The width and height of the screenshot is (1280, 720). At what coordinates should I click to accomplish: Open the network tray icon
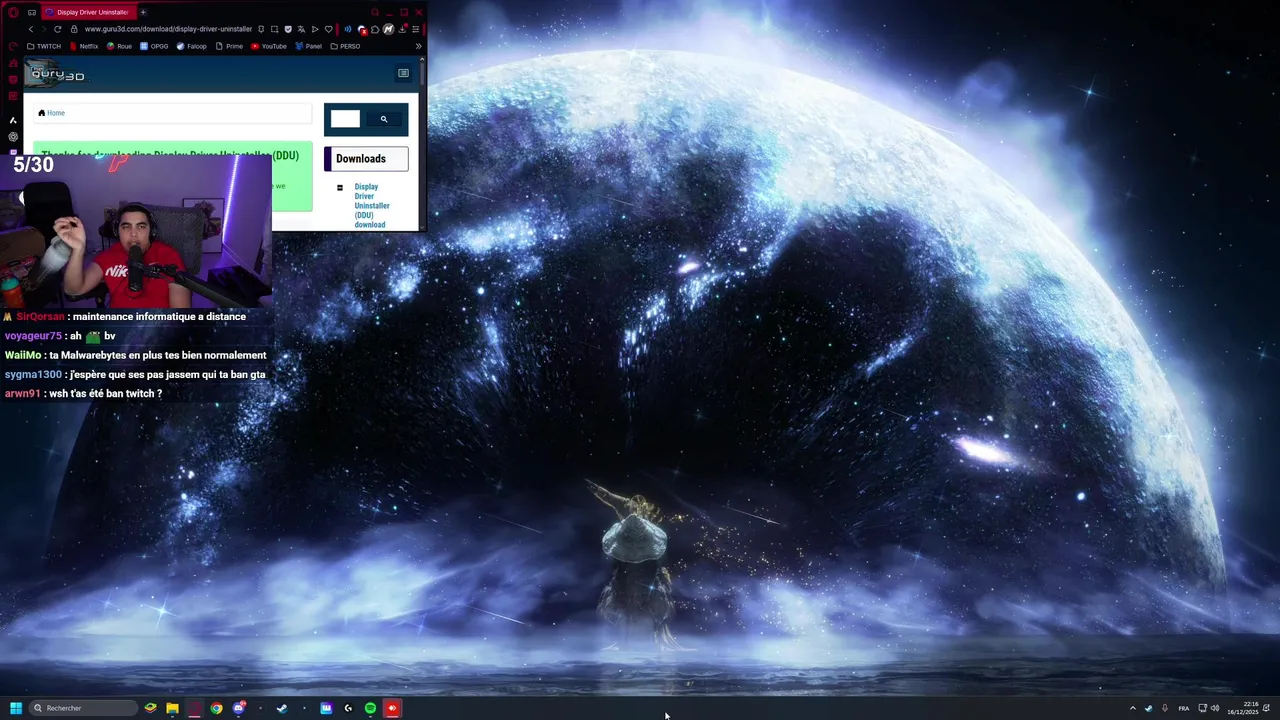1203,708
